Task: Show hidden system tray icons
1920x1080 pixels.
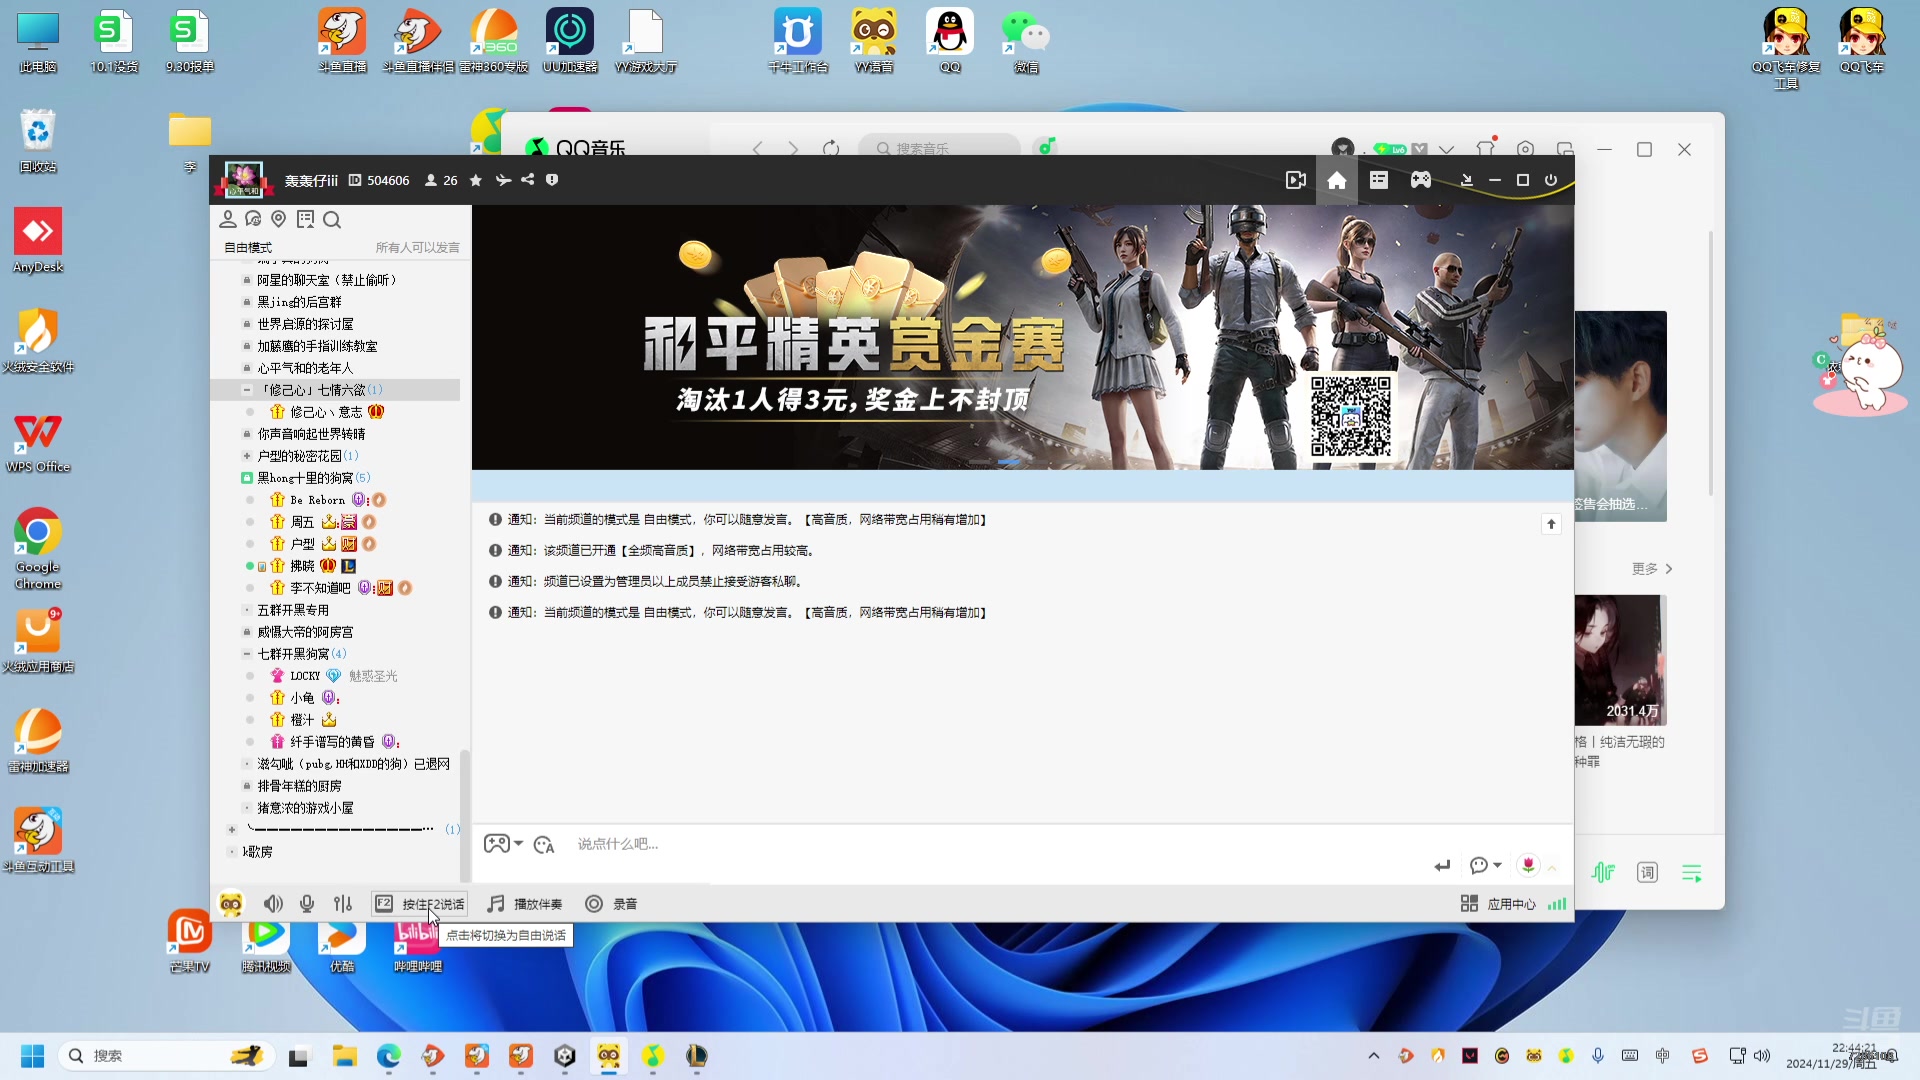Action: [x=1374, y=1056]
